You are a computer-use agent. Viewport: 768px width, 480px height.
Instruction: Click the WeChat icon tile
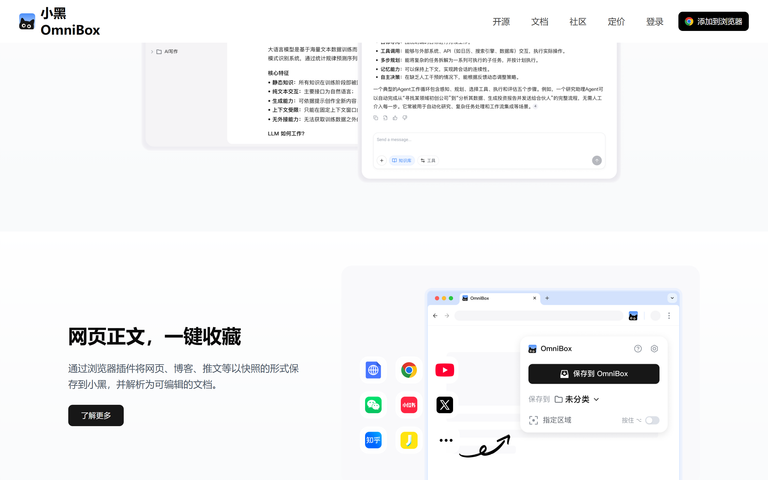pyautogui.click(x=373, y=405)
